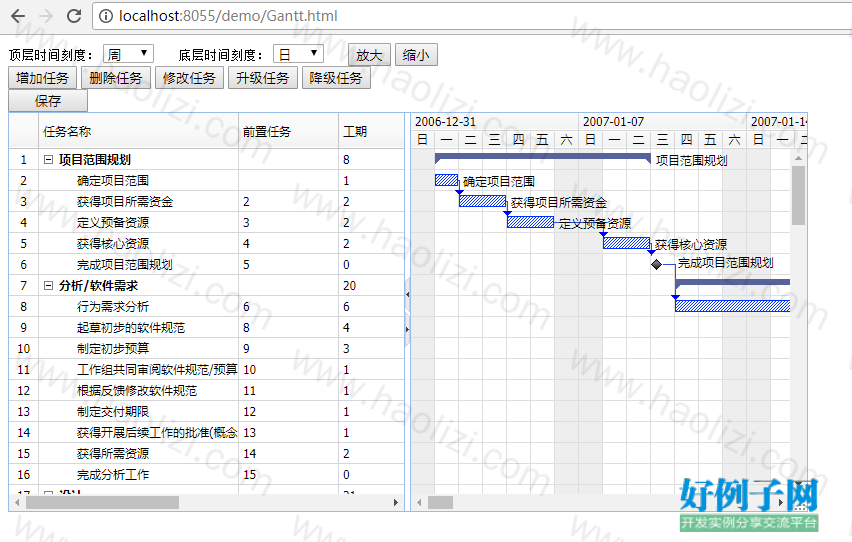Image resolution: width=852 pixels, height=542 pixels.
Task: Click the 删除任务 button
Action: (116, 78)
